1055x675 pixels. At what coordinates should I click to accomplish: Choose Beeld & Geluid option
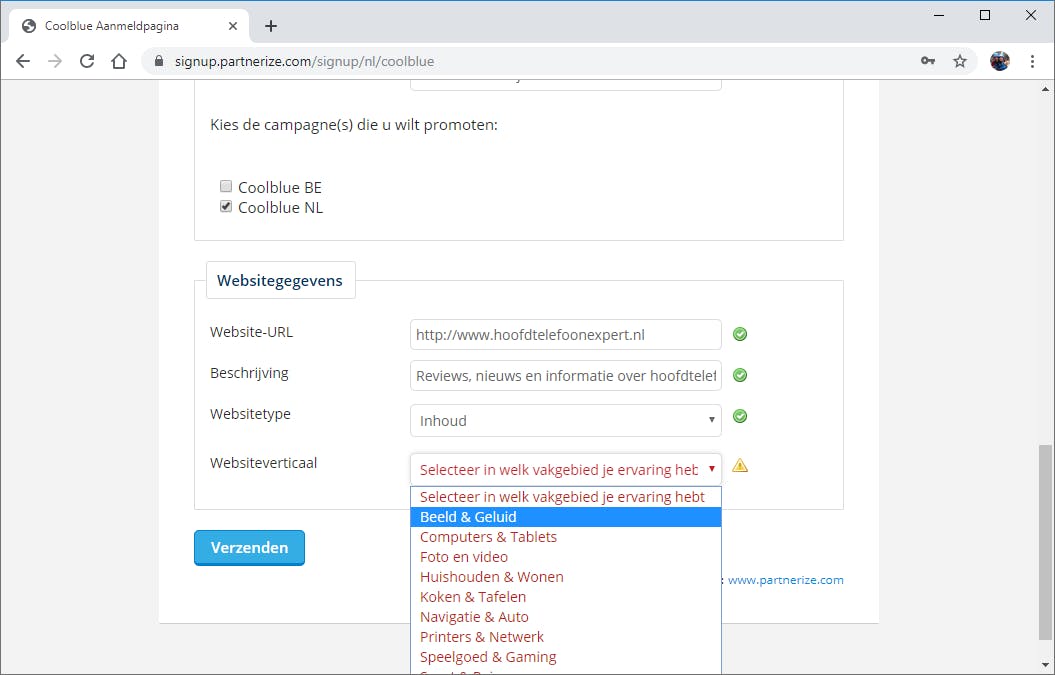tap(566, 517)
